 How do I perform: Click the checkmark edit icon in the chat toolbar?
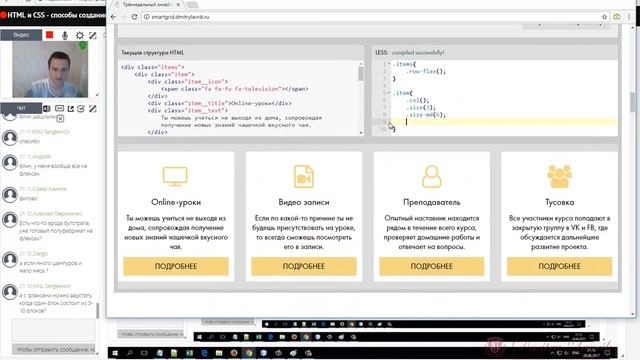[x=81, y=109]
